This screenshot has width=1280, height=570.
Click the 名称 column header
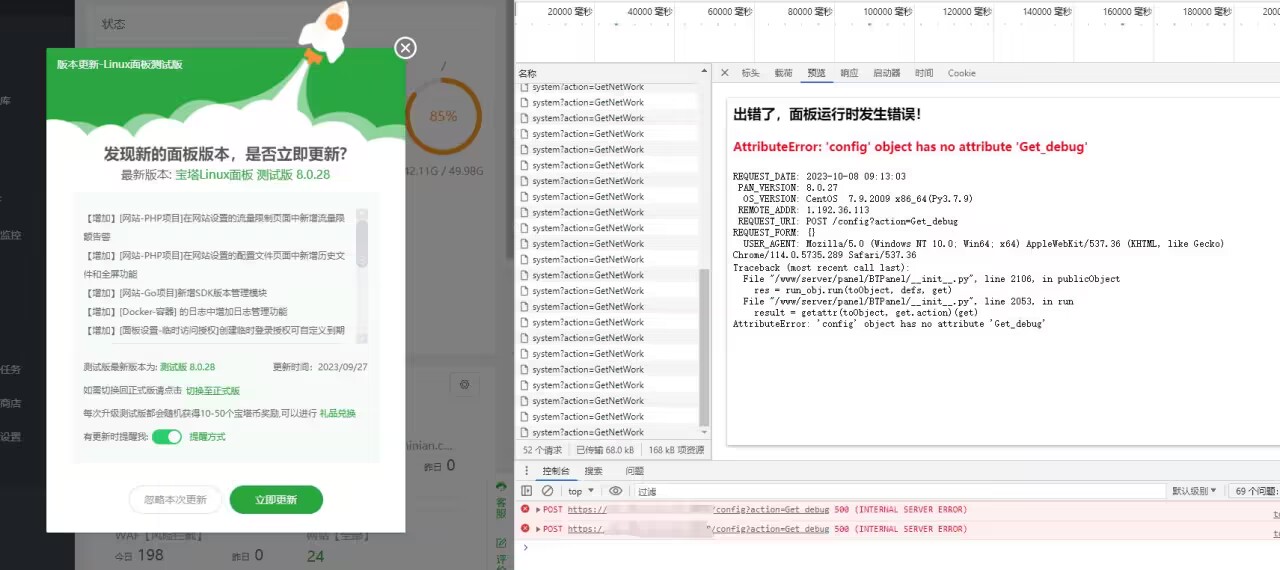pyautogui.click(x=527, y=73)
